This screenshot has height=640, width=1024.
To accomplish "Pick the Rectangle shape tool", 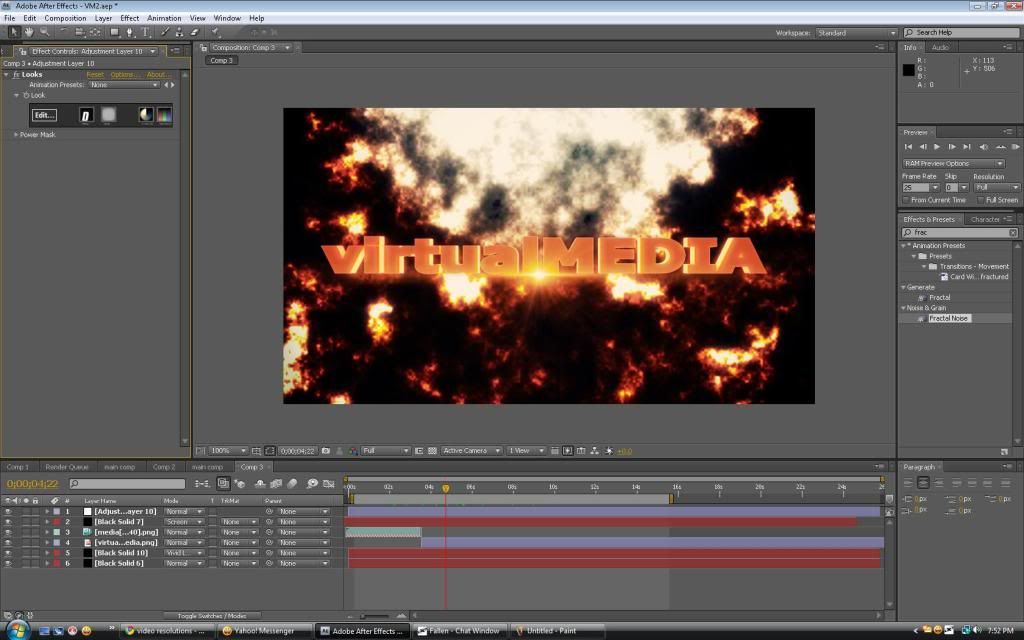I will (x=114, y=32).
